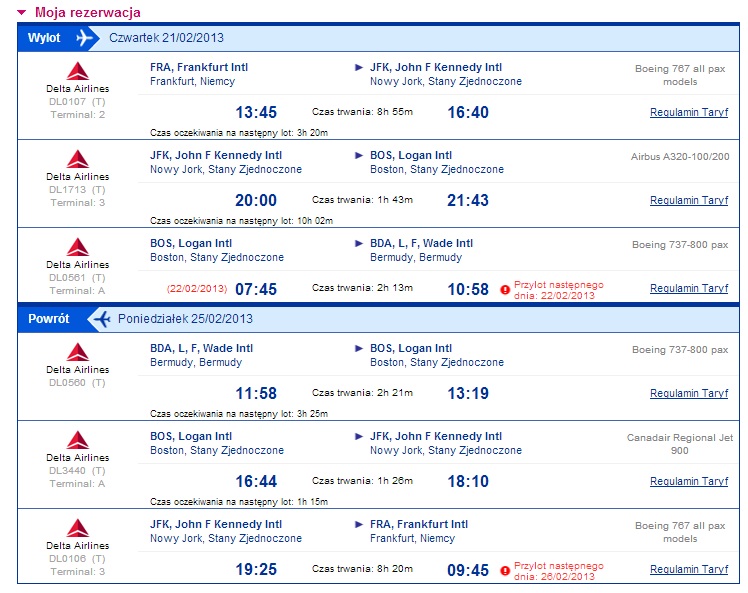Open Regulamin Taryf for FRA to JFK flight
The height and width of the screenshot is (593, 748).
689,112
